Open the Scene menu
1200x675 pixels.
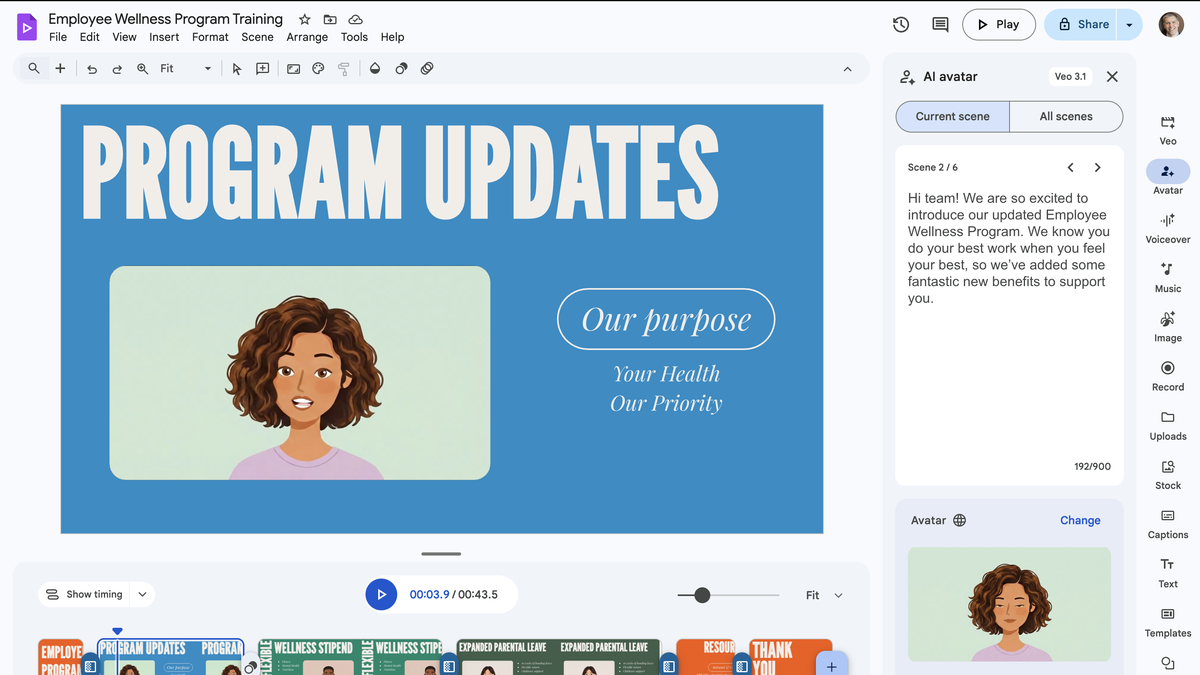[x=257, y=37]
